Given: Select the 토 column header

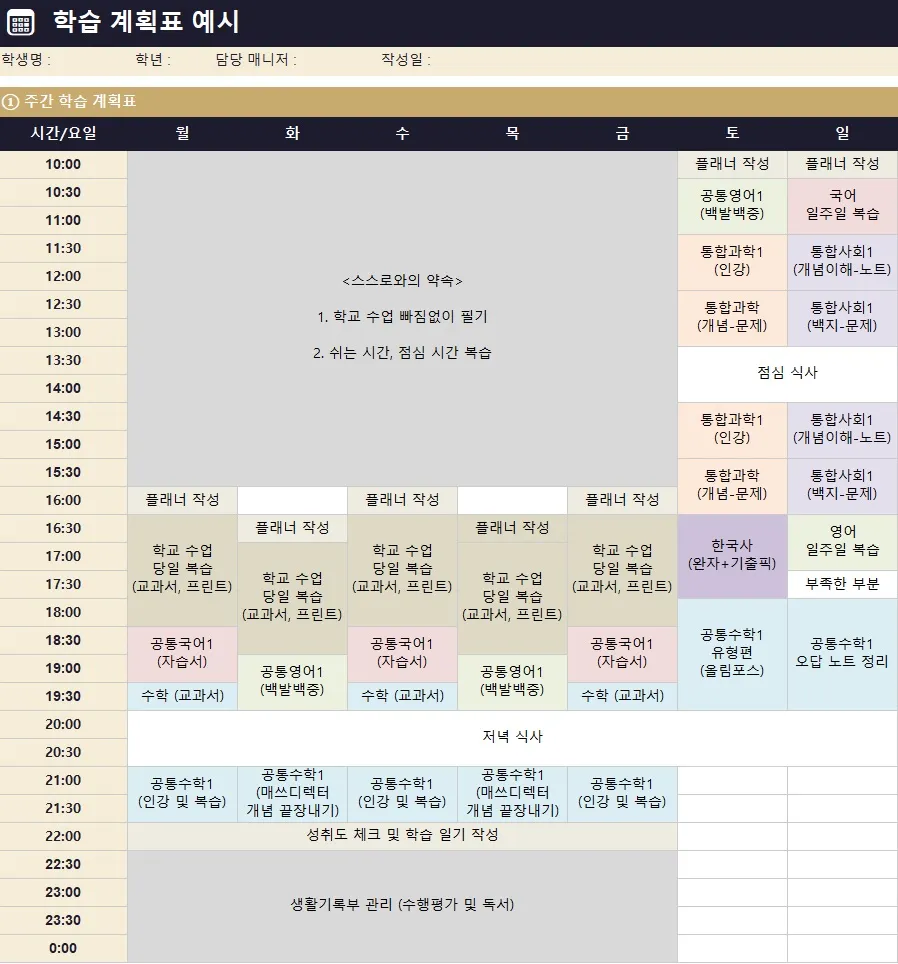Looking at the screenshot, I should coord(733,133).
